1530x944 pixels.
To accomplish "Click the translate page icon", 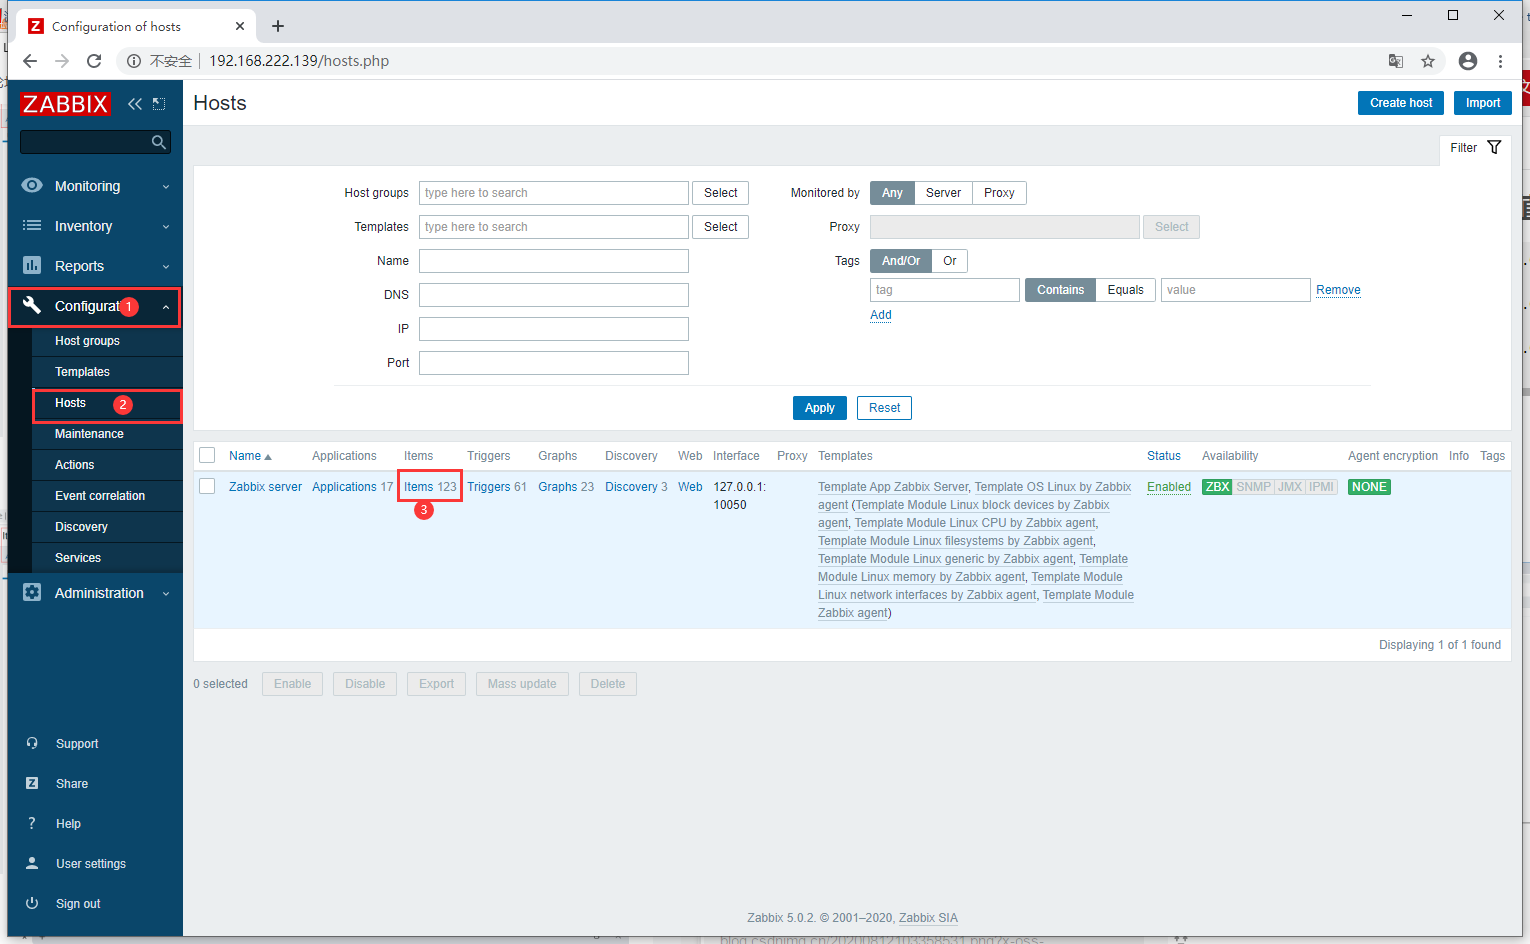I will (x=1396, y=61).
